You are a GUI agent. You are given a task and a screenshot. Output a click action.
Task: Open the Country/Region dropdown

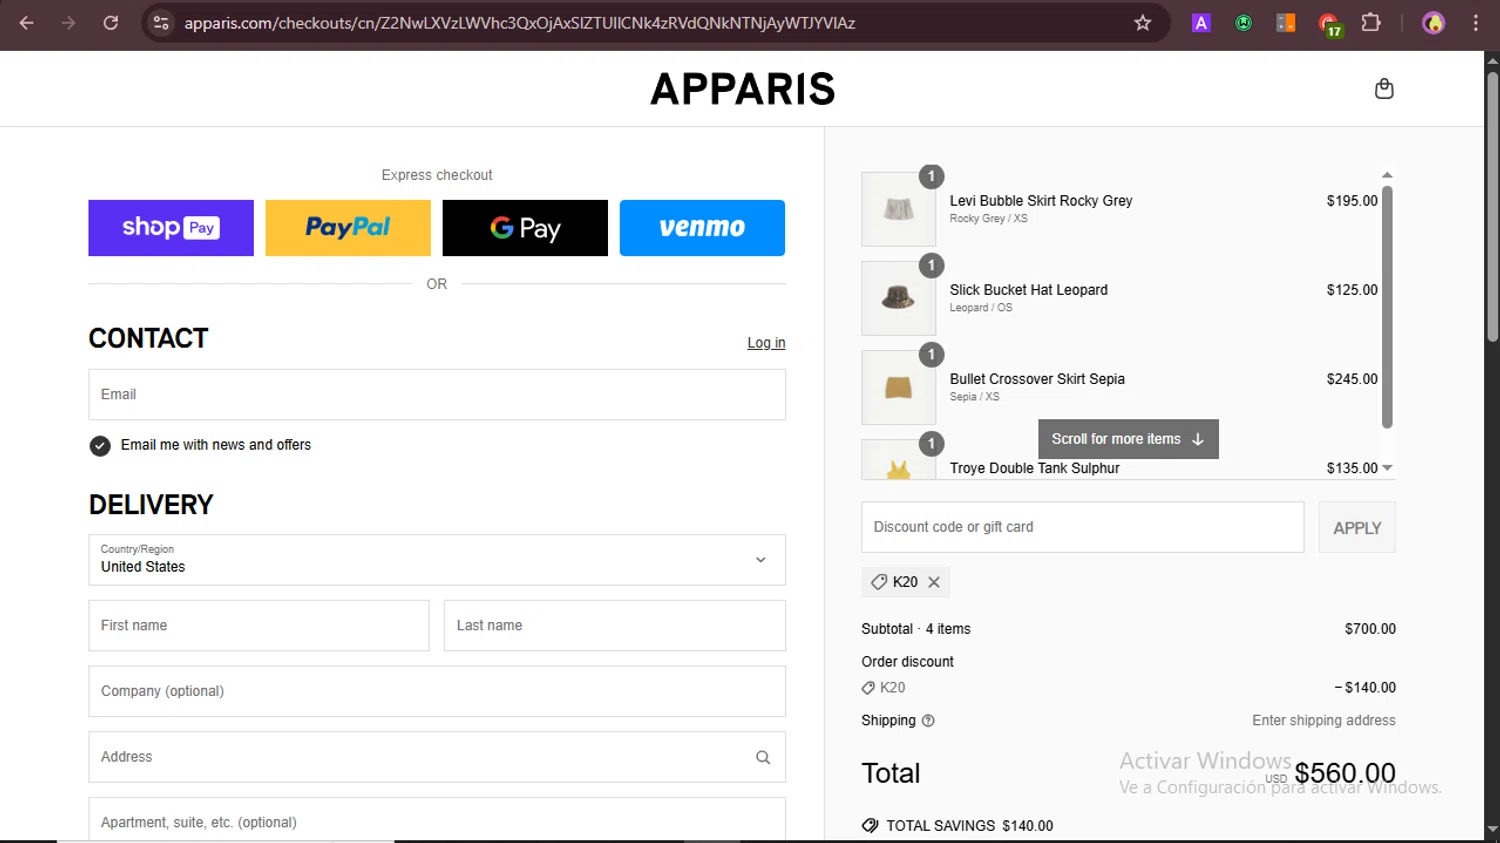click(x=437, y=560)
